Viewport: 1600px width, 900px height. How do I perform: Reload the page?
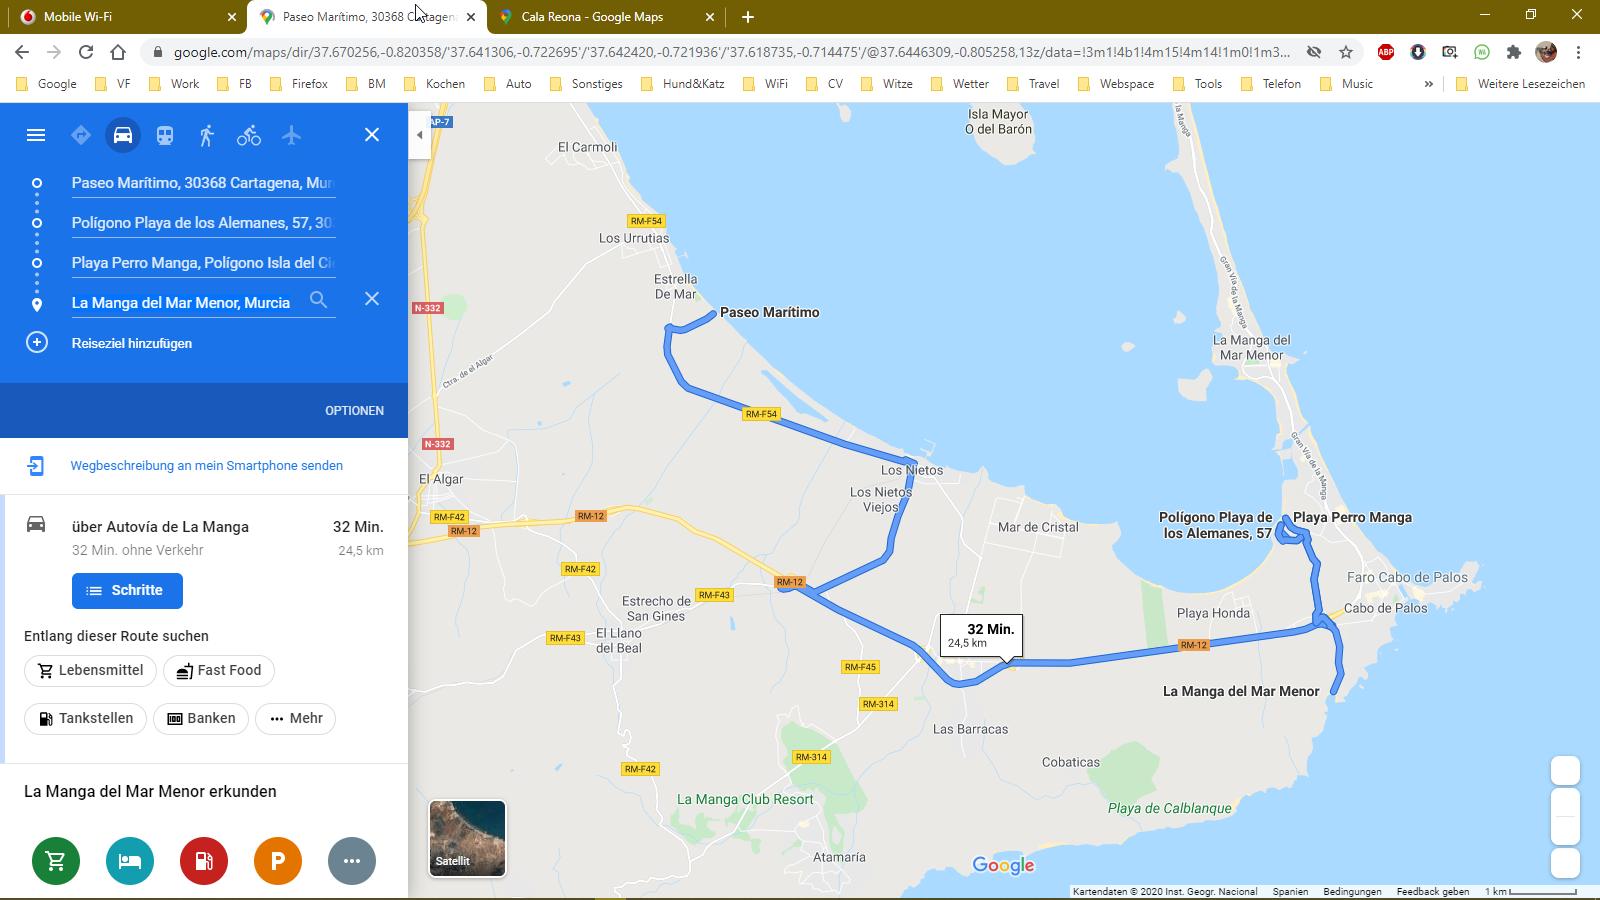click(86, 52)
